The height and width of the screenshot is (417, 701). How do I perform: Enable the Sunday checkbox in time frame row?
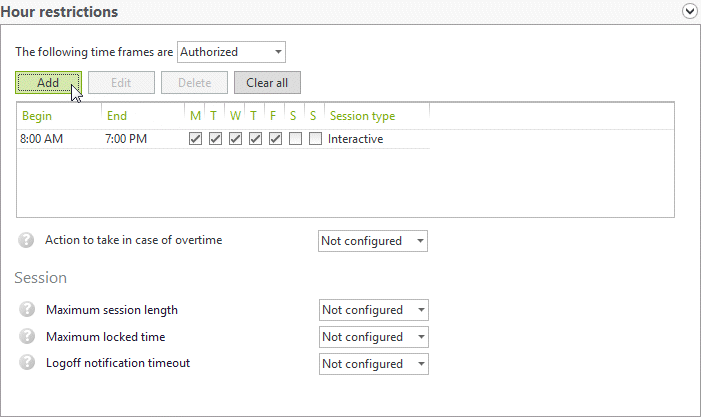[x=315, y=139]
